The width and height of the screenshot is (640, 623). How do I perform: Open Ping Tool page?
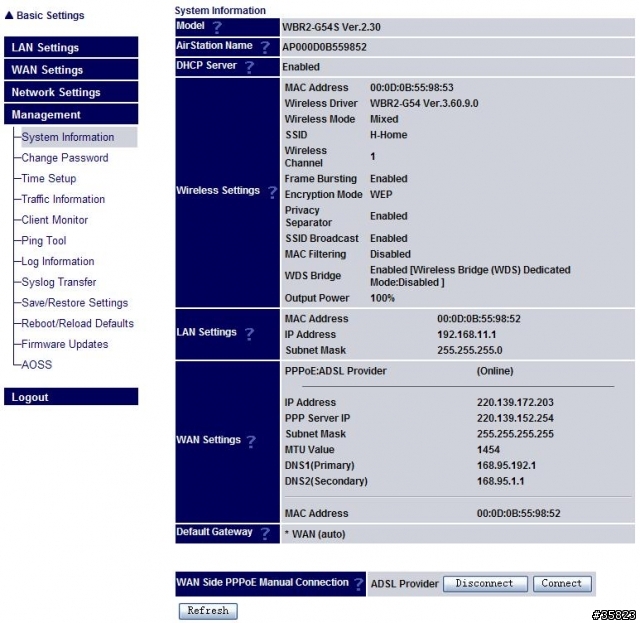(44, 241)
